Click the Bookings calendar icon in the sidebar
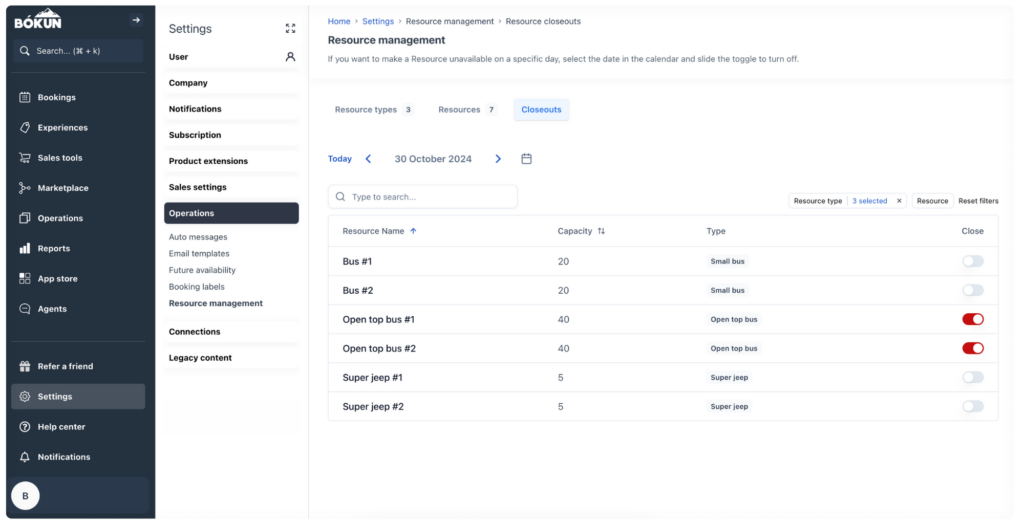The width and height of the screenshot is (1024, 524). click(x=25, y=97)
